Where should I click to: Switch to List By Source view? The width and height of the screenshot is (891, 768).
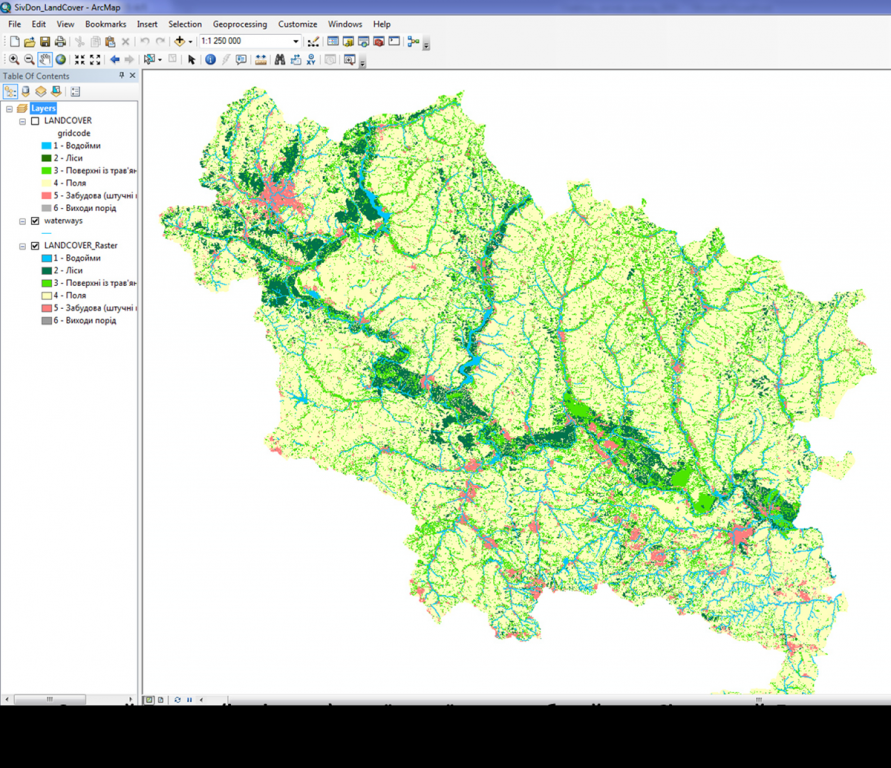point(26,92)
